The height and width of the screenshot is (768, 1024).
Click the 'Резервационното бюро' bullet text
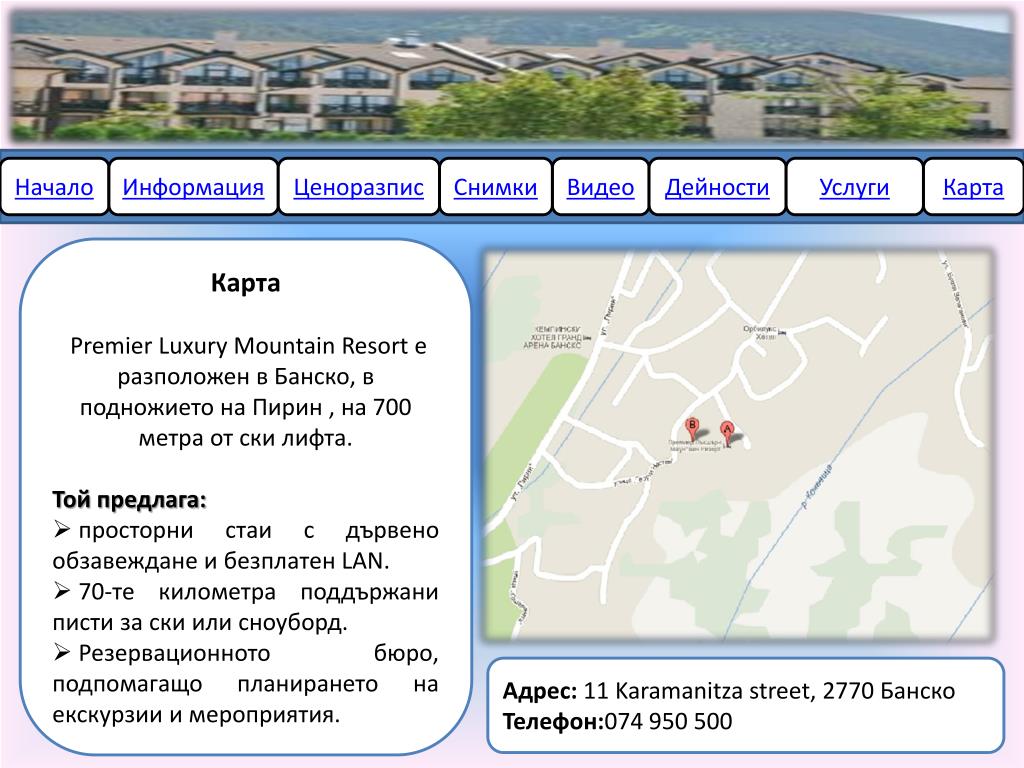[x=245, y=684]
